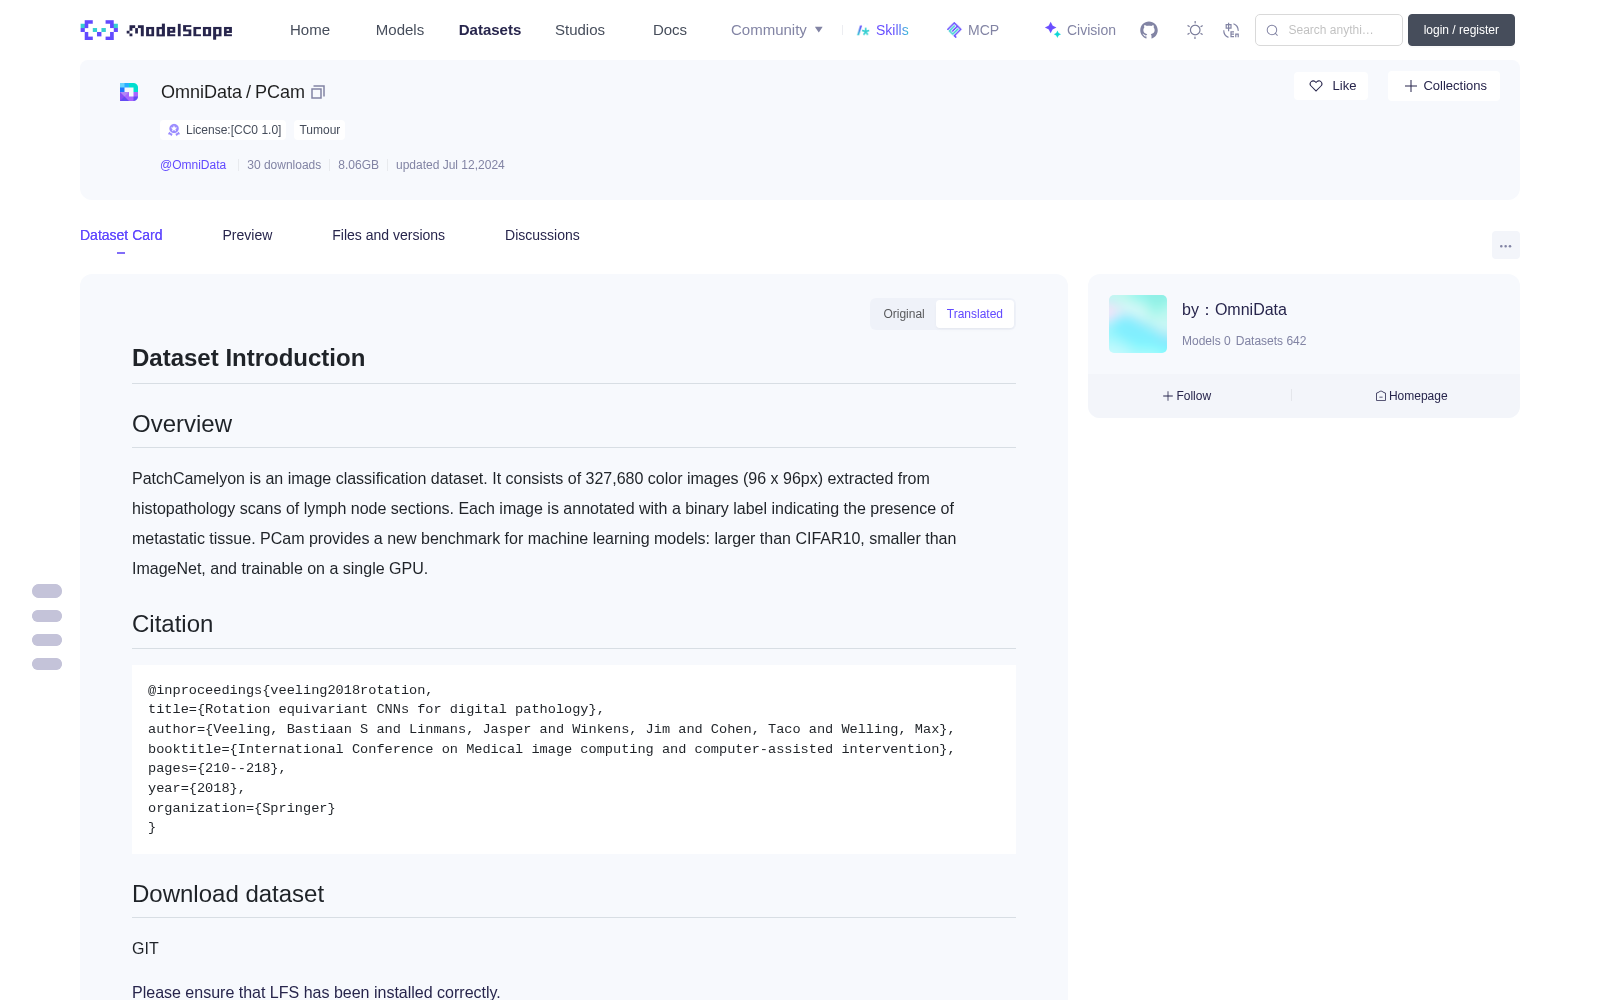Screen dimensions: 1600x1000
Task: Open the Discussions tab
Action: click(x=542, y=235)
